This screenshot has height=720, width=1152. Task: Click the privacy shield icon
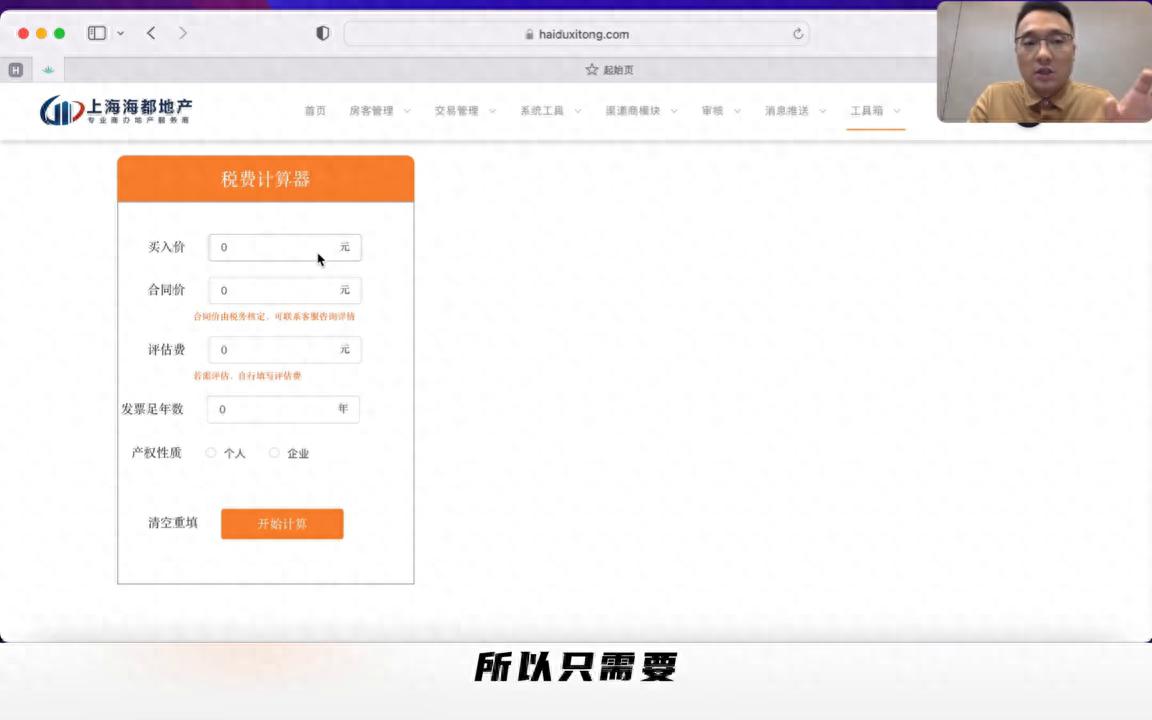[x=323, y=33]
